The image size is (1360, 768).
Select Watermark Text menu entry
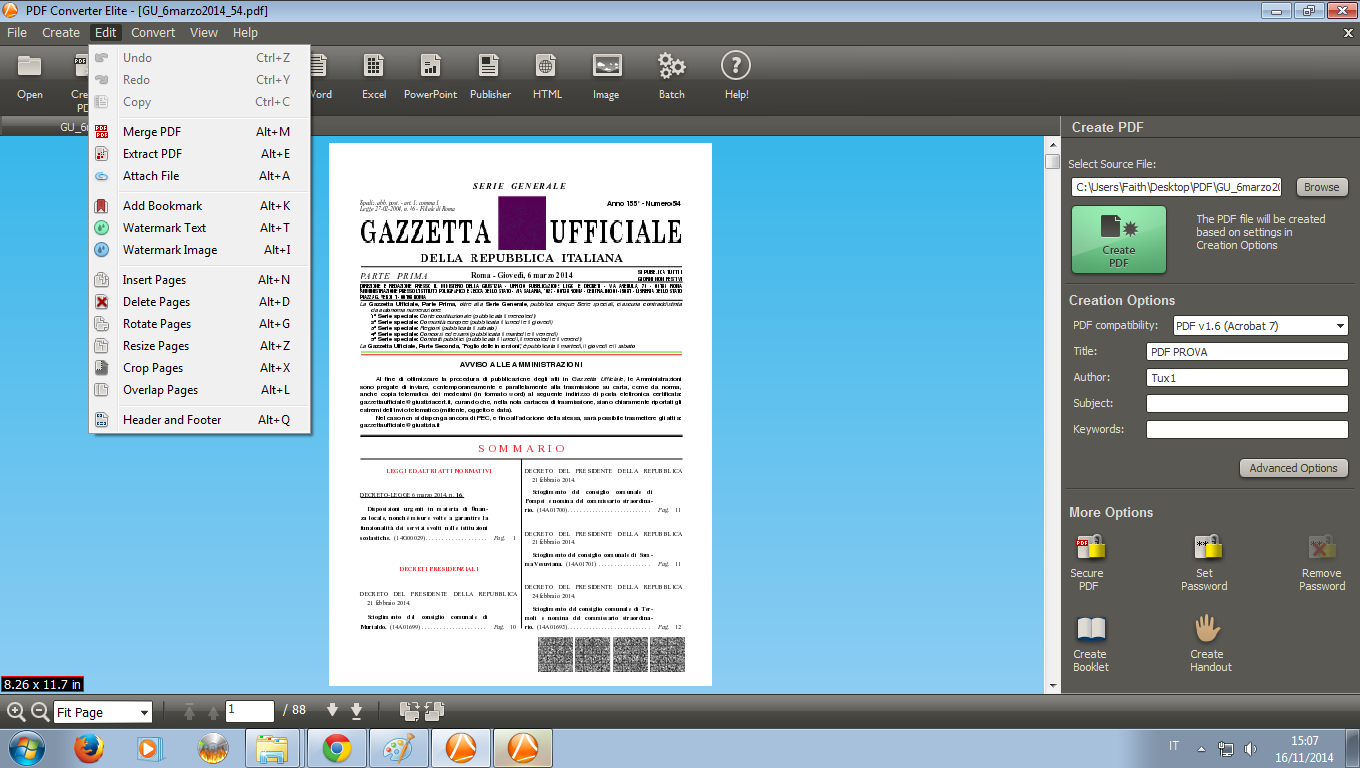164,228
